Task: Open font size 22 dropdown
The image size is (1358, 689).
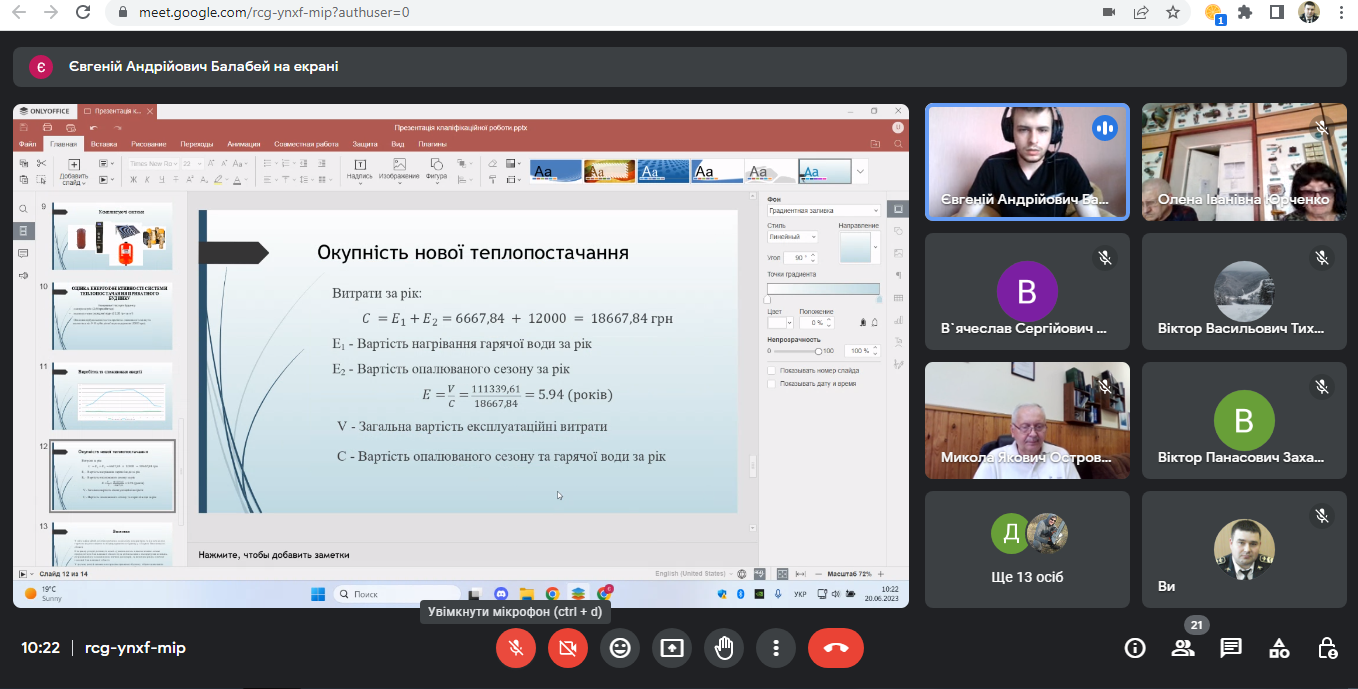Action: [x=192, y=164]
